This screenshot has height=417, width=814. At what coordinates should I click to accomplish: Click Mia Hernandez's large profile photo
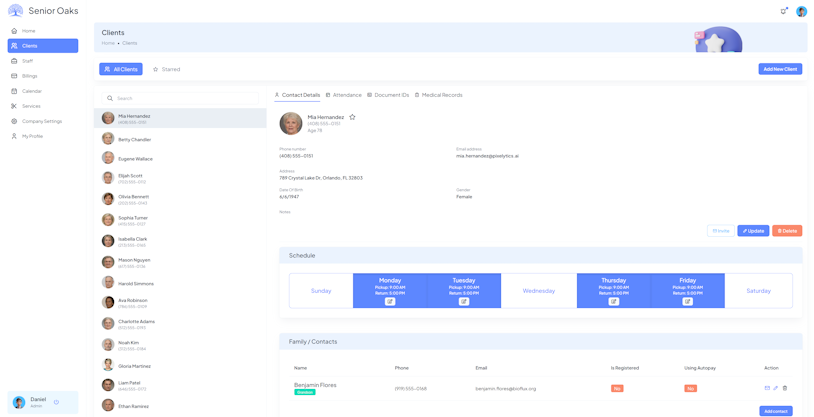tap(291, 124)
